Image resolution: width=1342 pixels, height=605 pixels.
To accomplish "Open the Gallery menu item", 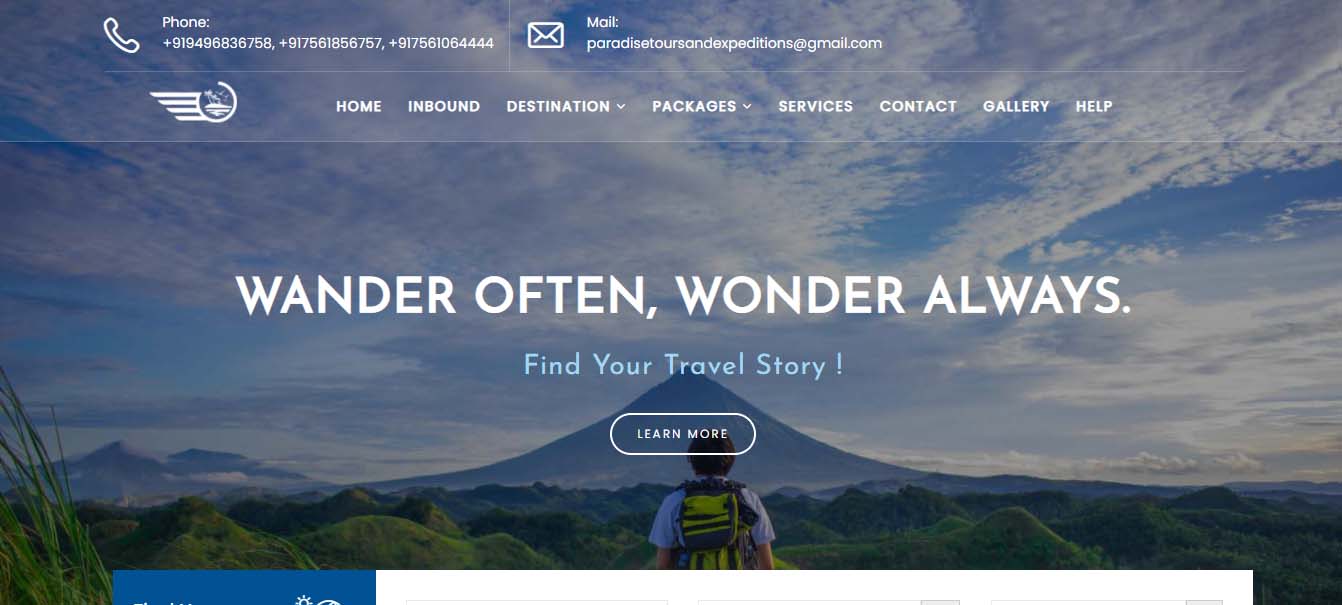I will click(x=1016, y=106).
